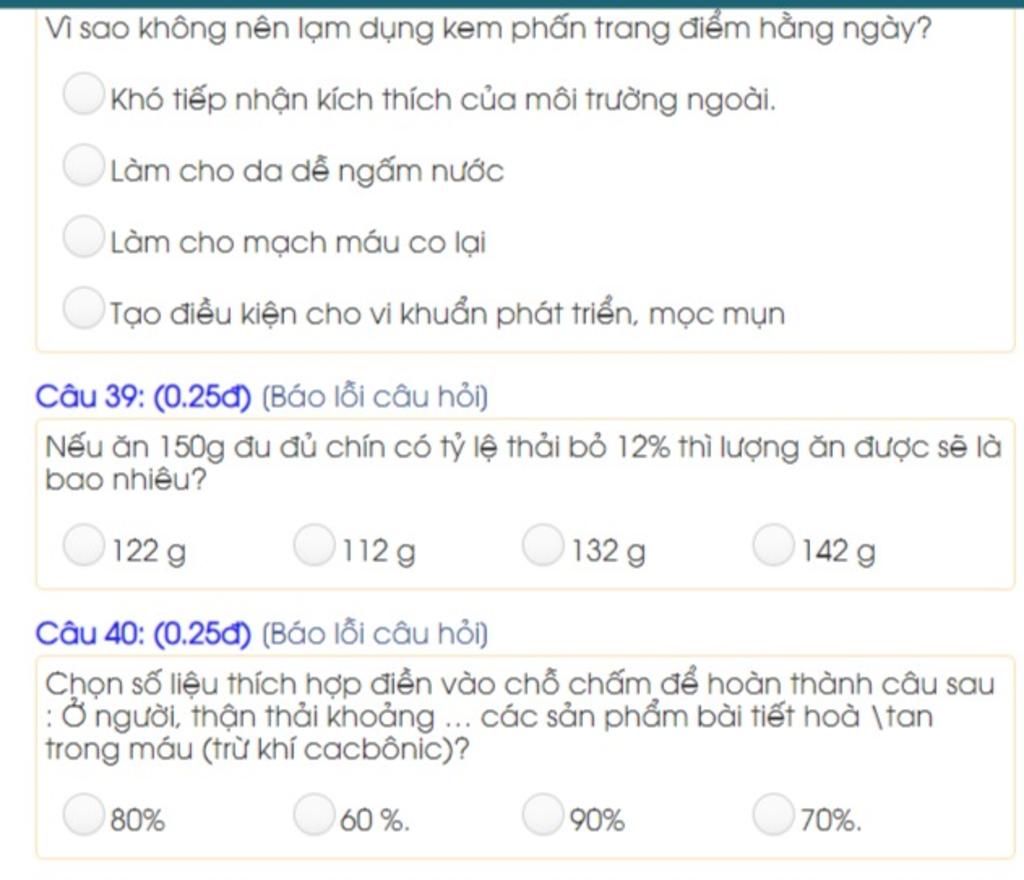
Task: Open 'Báo lỗi câu hỏi' for Câu 40
Action: point(375,634)
